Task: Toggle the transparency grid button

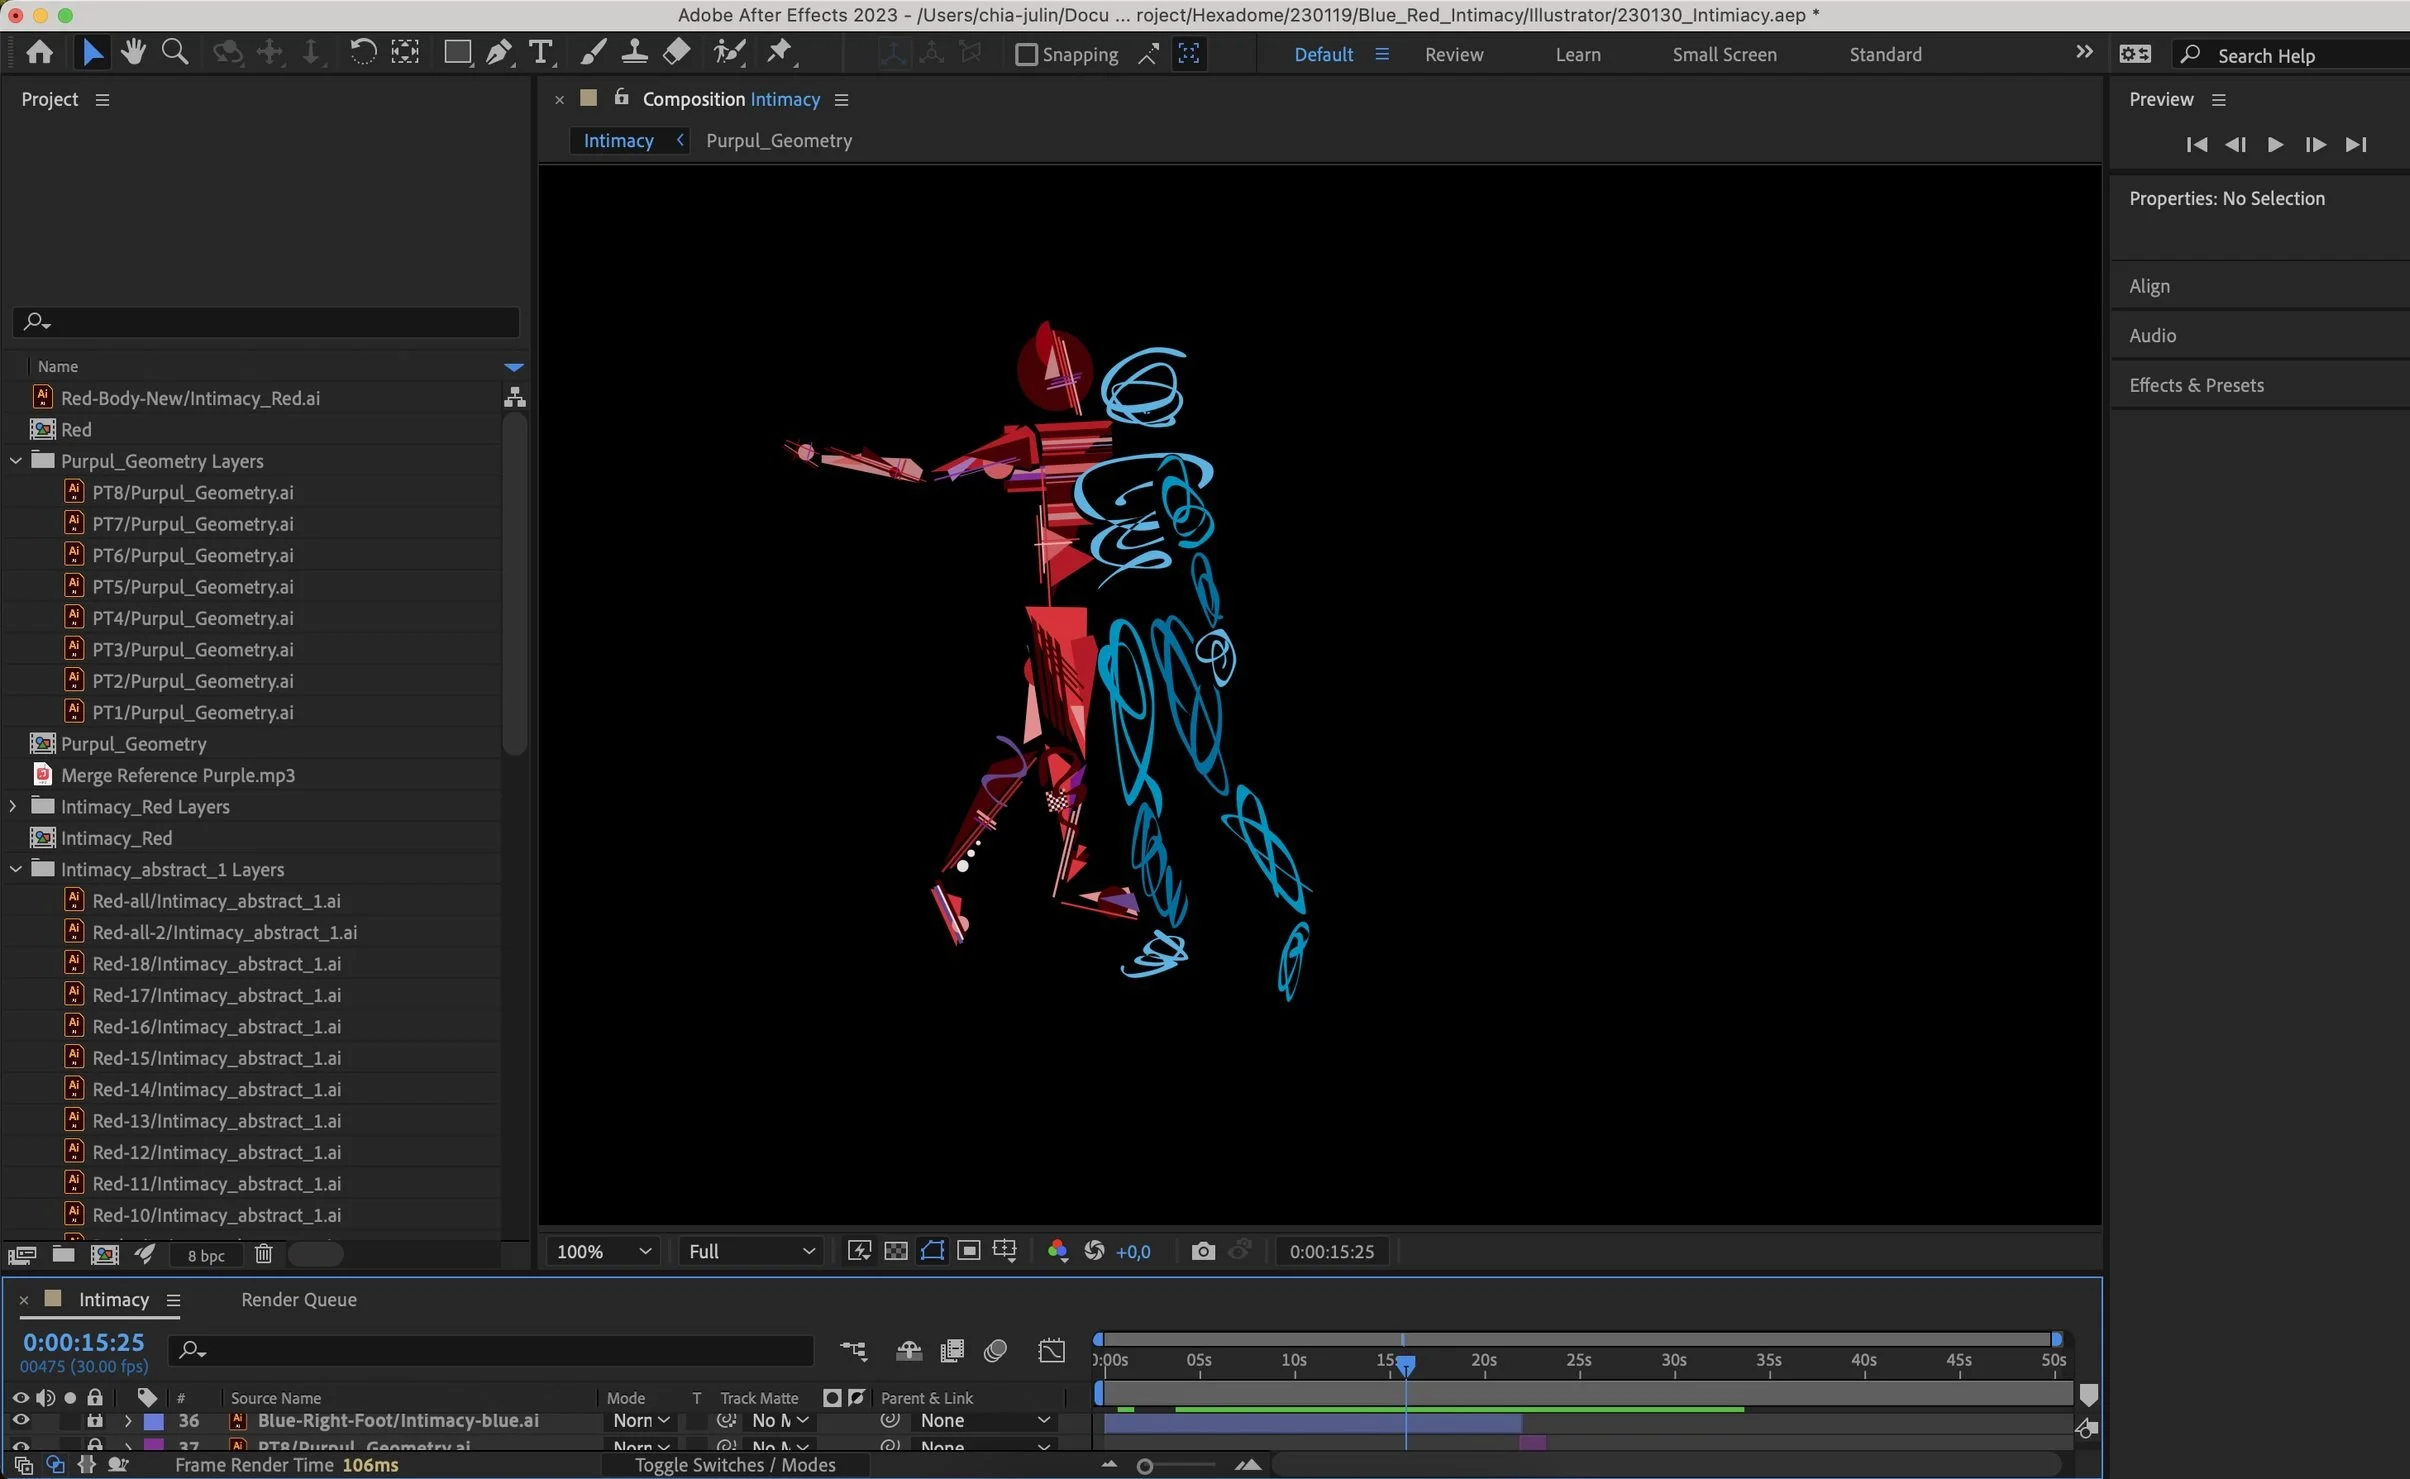Action: [x=896, y=1251]
